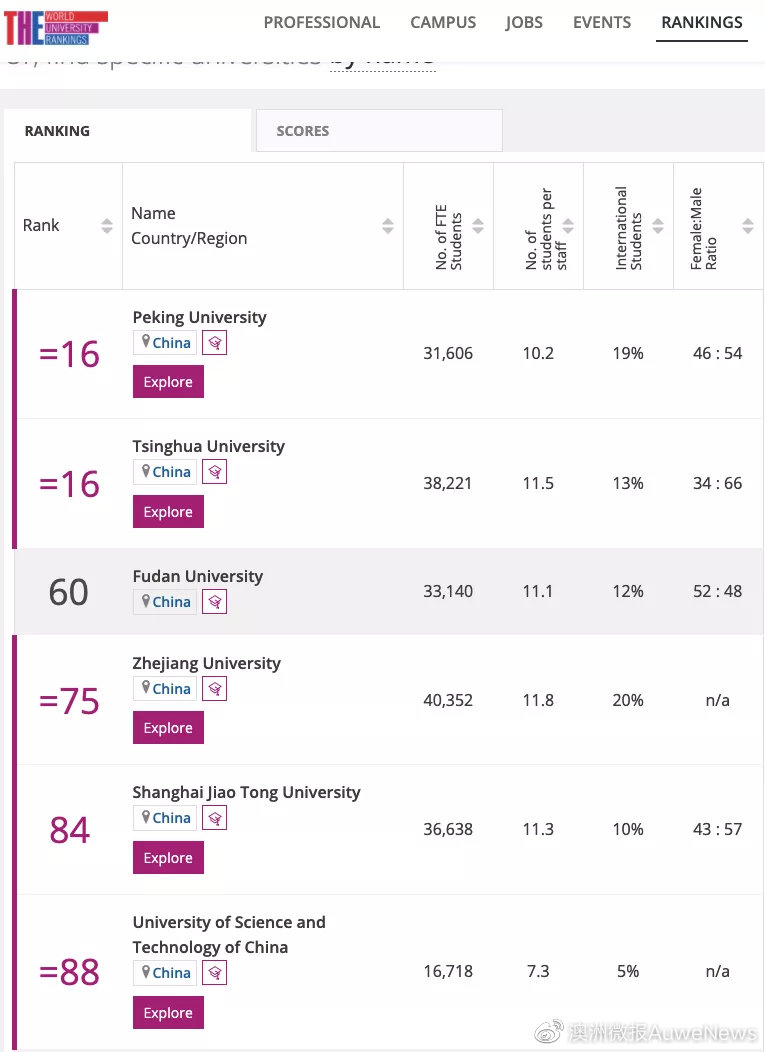Sort by Female:Male Ratio column

748,226
